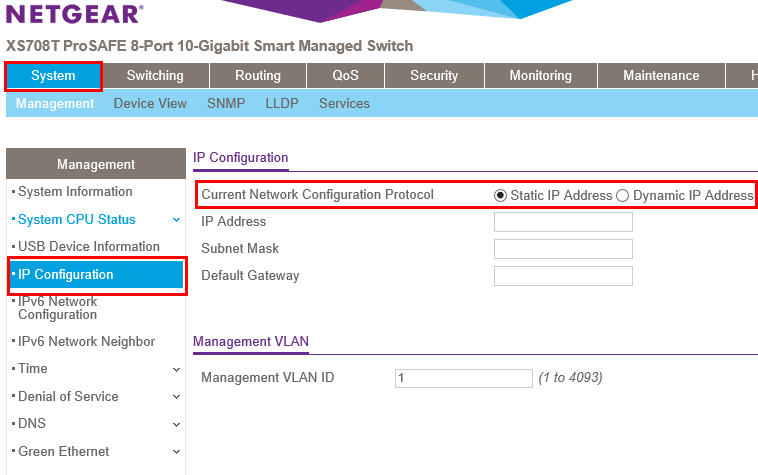
Task: Select Dynamic IP Address radio button
Action: [x=622, y=195]
